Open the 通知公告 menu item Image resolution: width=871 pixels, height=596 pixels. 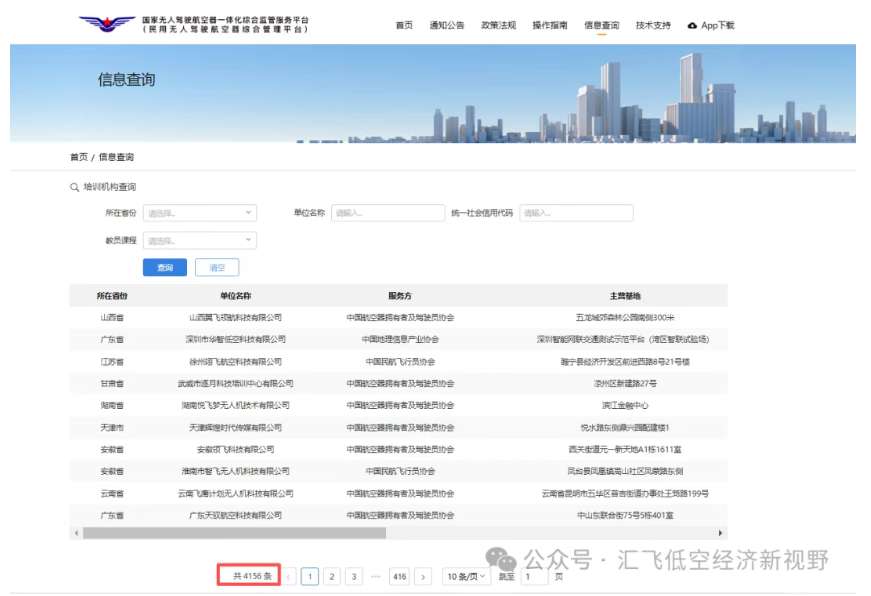446,25
